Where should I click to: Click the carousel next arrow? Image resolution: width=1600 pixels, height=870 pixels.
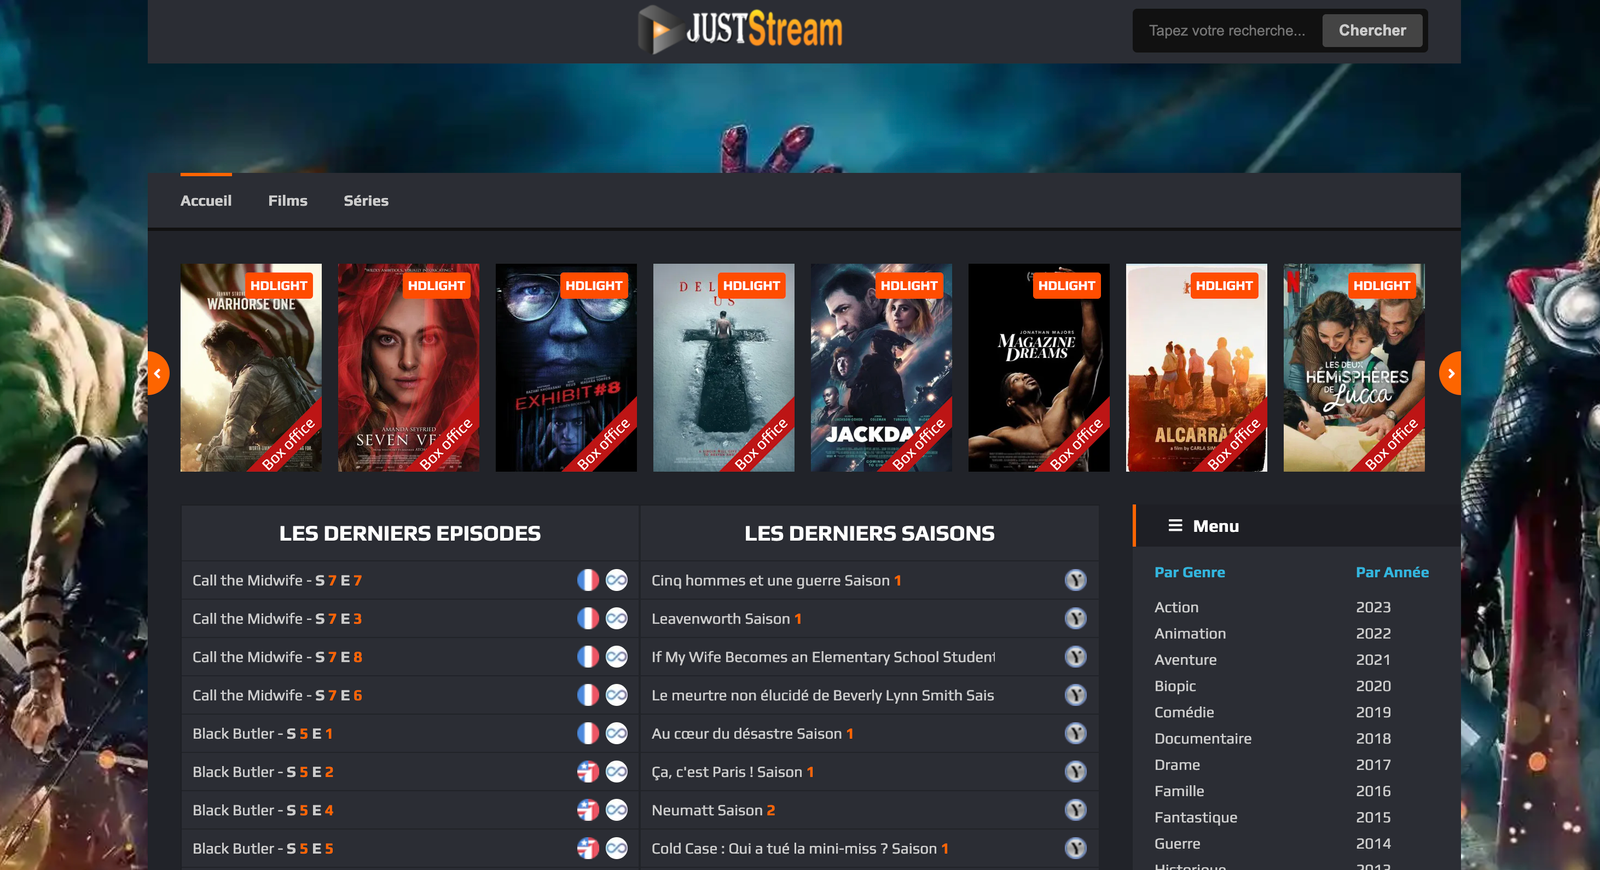tap(1450, 373)
